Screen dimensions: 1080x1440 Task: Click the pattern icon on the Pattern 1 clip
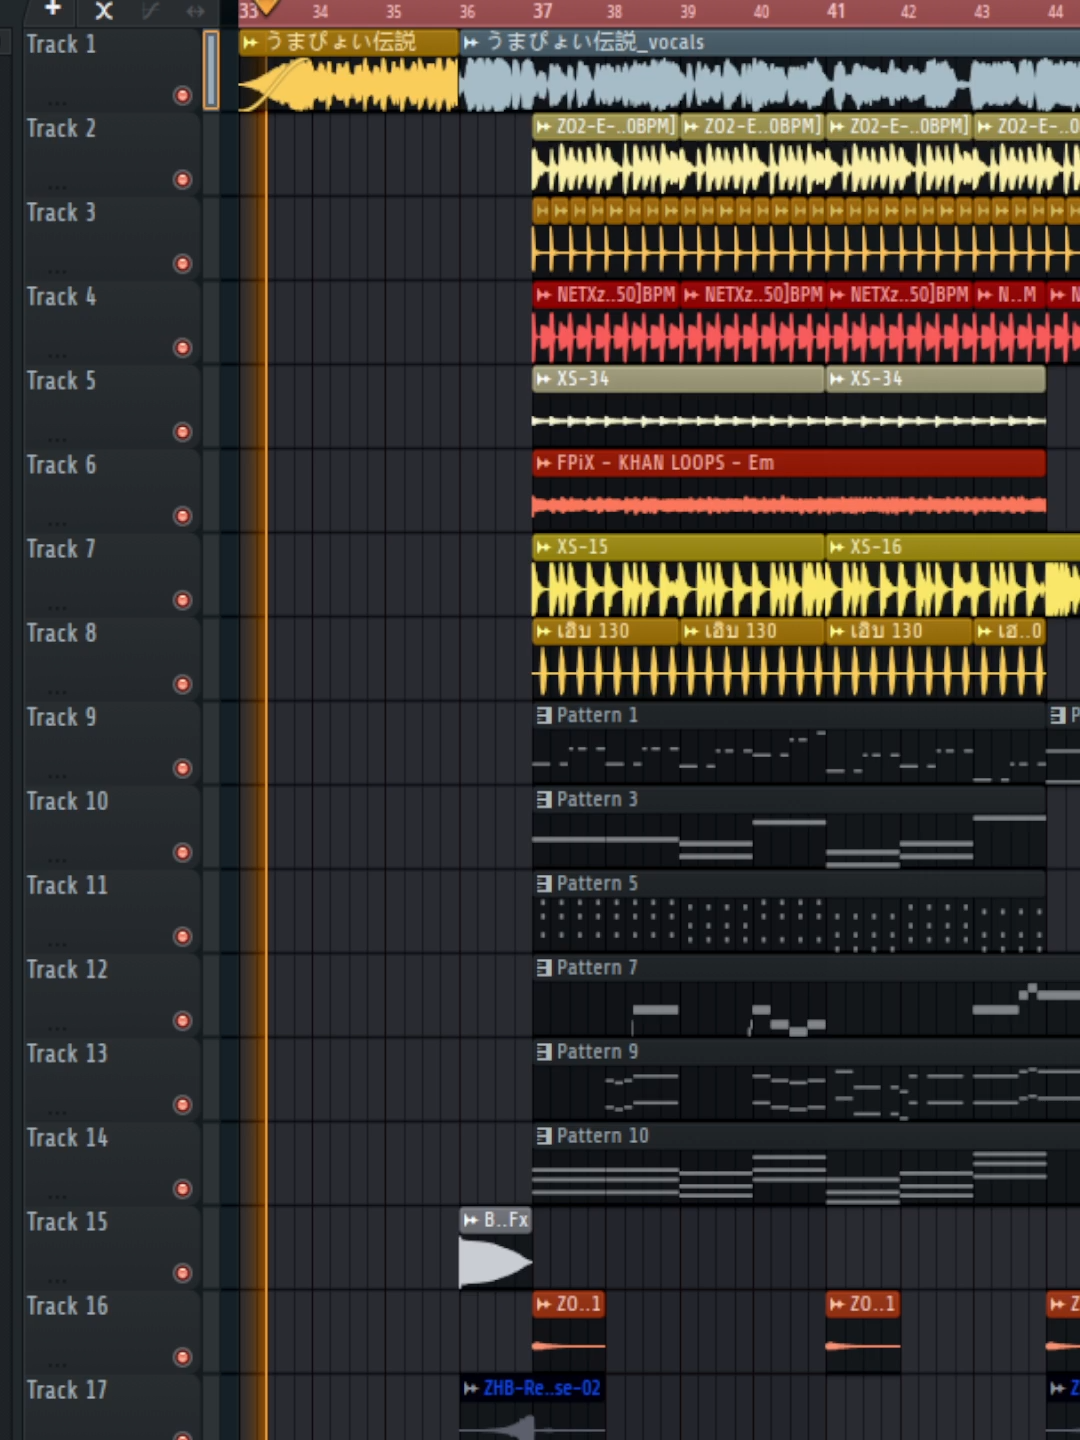[543, 715]
